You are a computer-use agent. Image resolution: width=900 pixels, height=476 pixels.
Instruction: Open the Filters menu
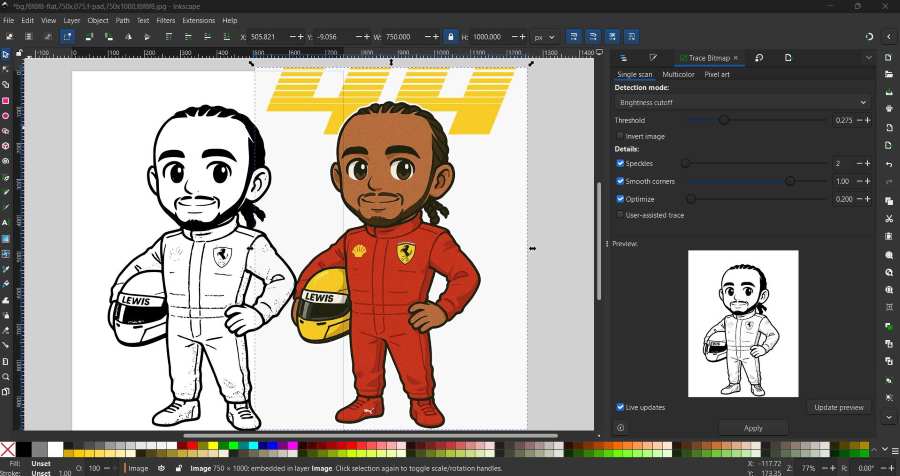click(166, 20)
